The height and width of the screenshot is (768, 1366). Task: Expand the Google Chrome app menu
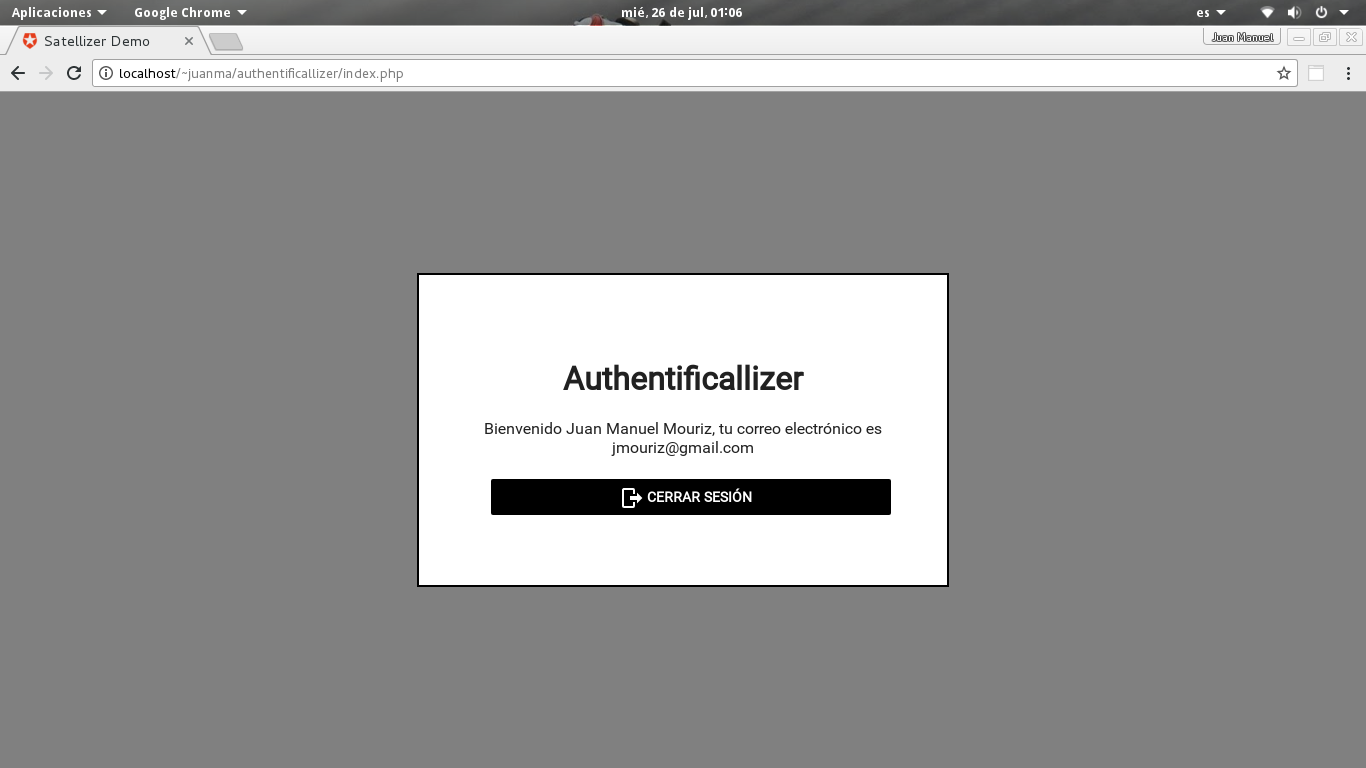pyautogui.click(x=190, y=13)
